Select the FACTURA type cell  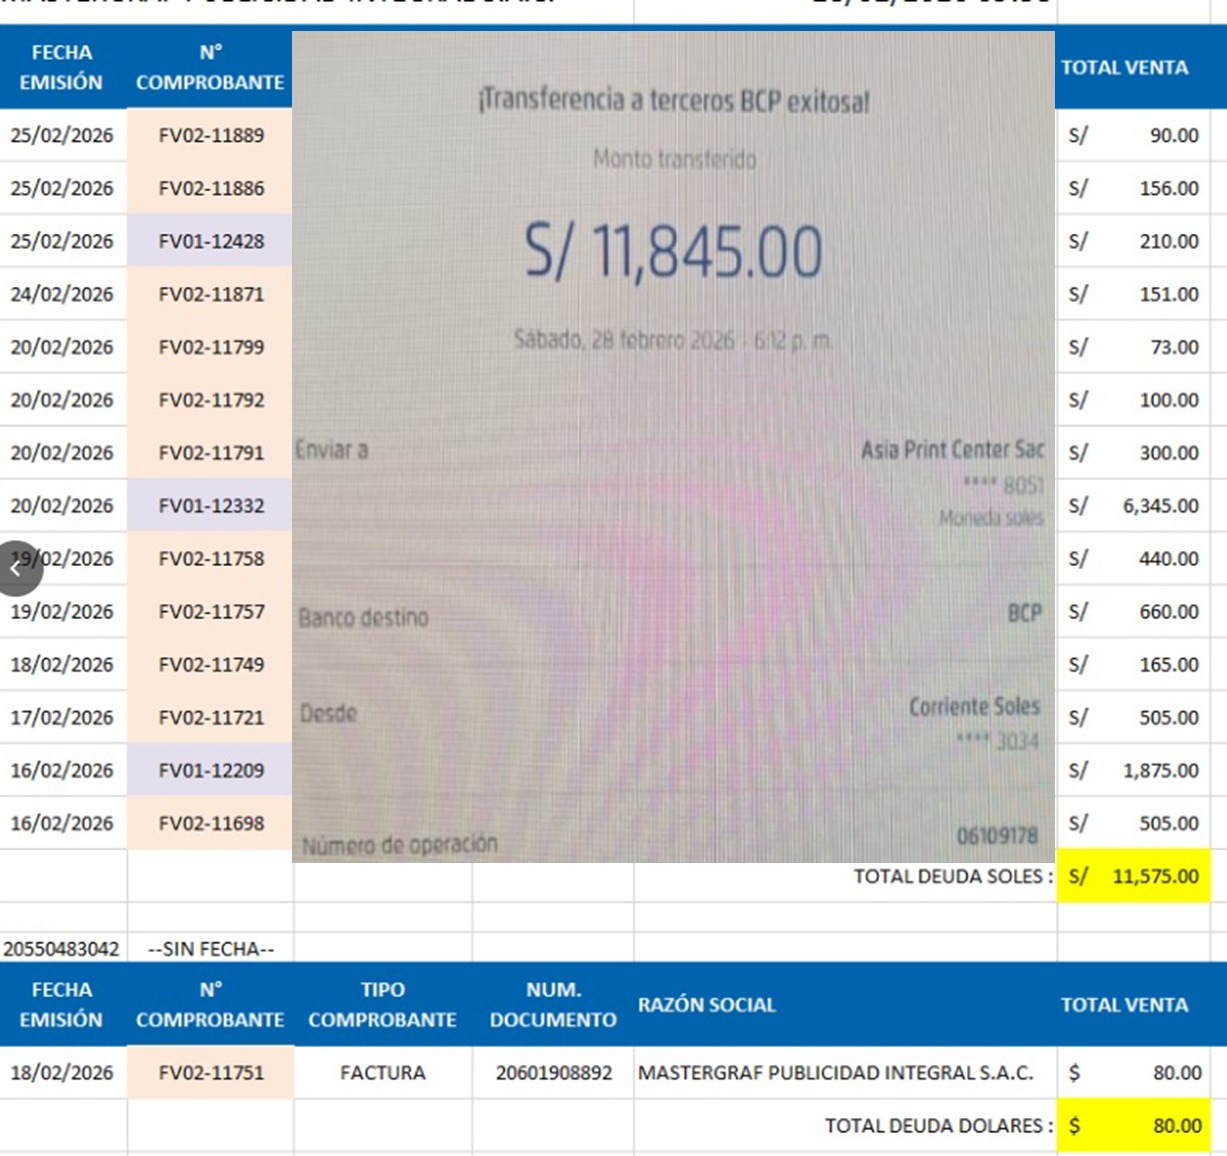[382, 1072]
